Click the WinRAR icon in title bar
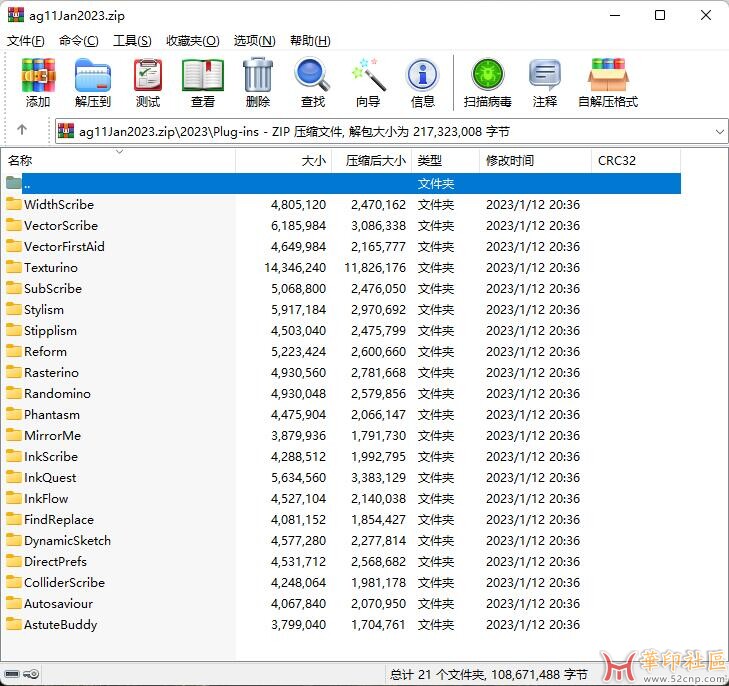Viewport: 729px width, 686px height. click(x=15, y=15)
